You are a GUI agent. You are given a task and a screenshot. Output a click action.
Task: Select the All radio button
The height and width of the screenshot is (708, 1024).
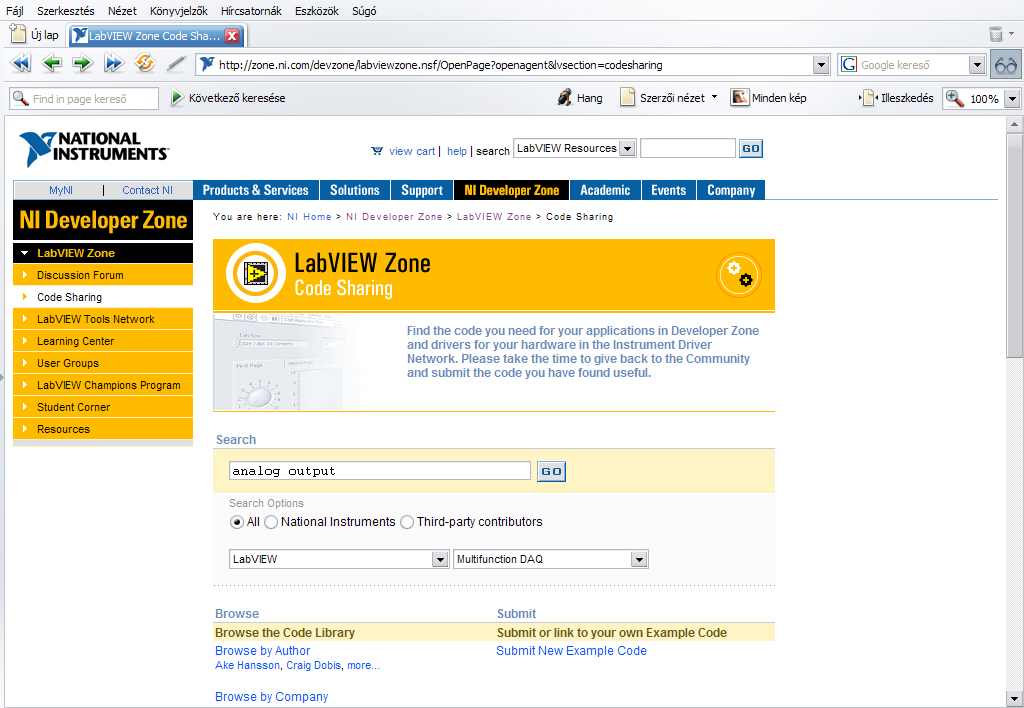click(x=236, y=523)
